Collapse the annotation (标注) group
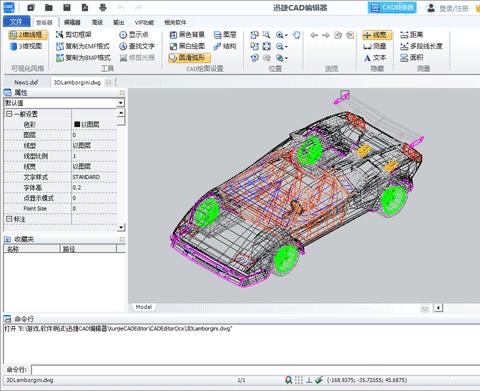The width and height of the screenshot is (480, 391). tap(9, 219)
